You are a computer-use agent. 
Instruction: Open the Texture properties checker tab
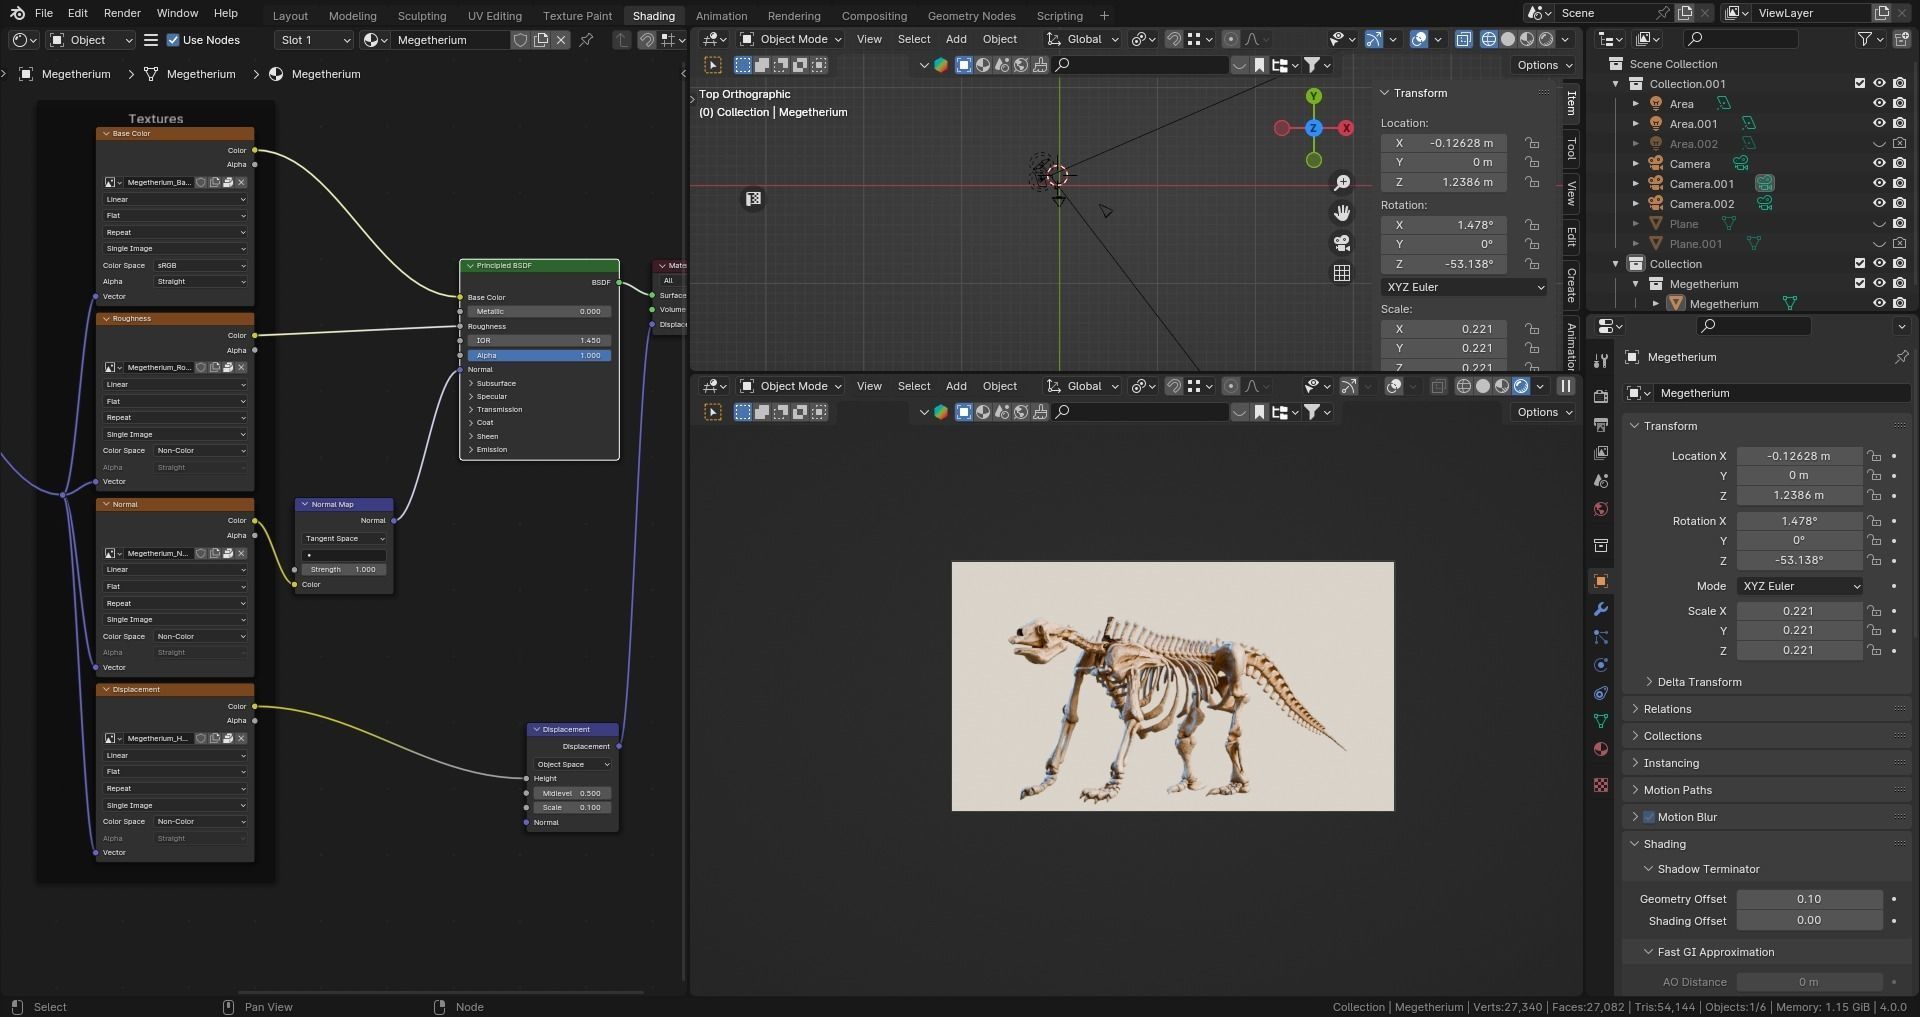[x=1600, y=785]
